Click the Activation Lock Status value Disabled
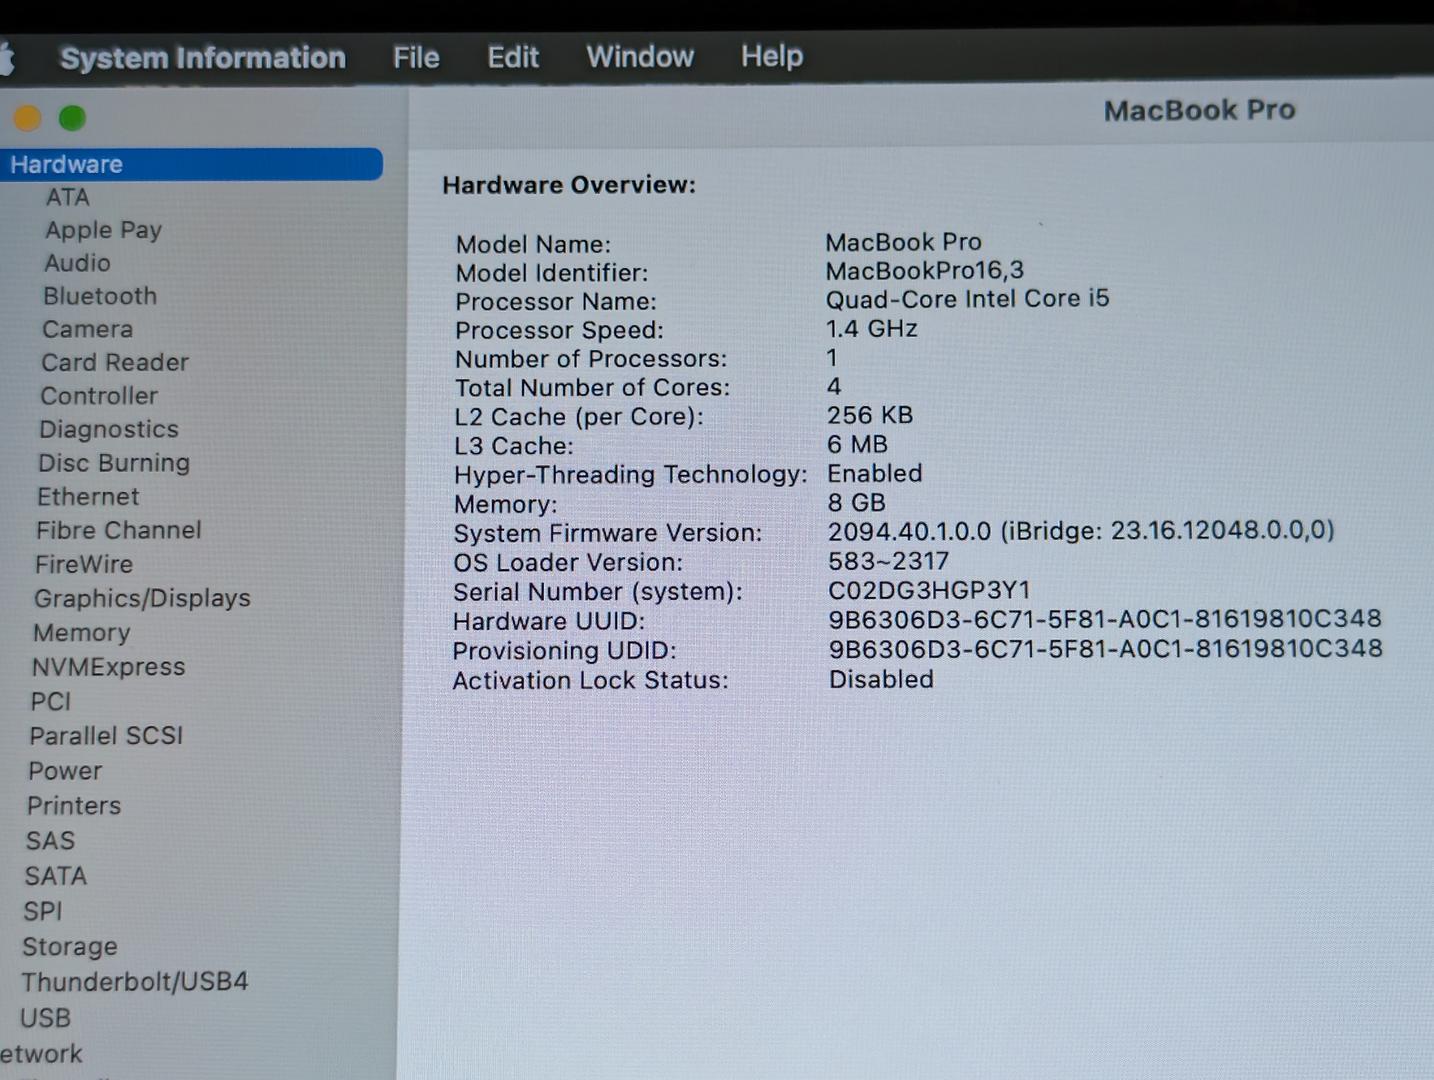 click(x=881, y=679)
